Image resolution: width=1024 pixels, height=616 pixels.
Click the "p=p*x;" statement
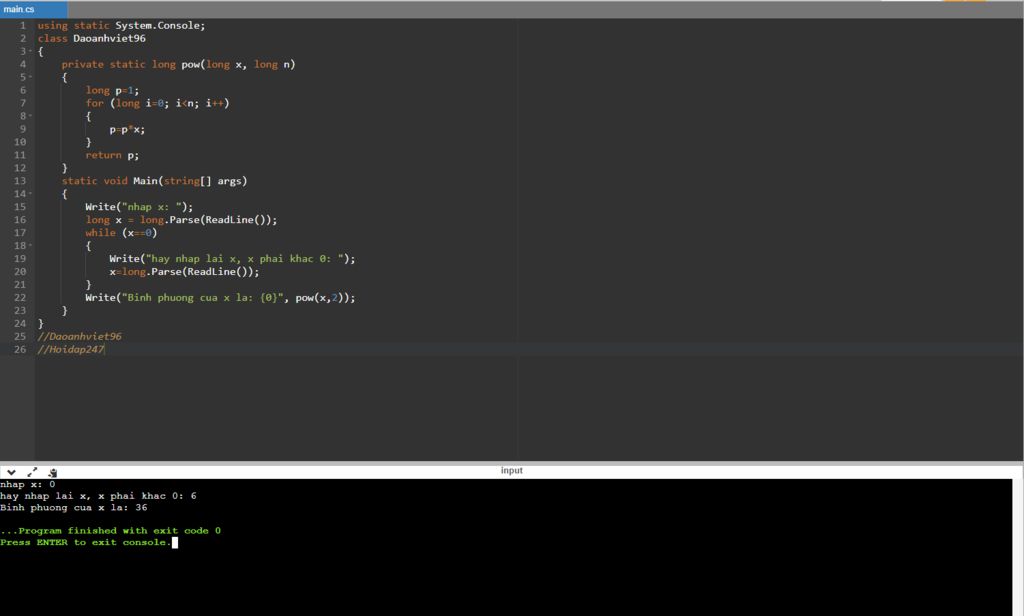tap(127, 129)
